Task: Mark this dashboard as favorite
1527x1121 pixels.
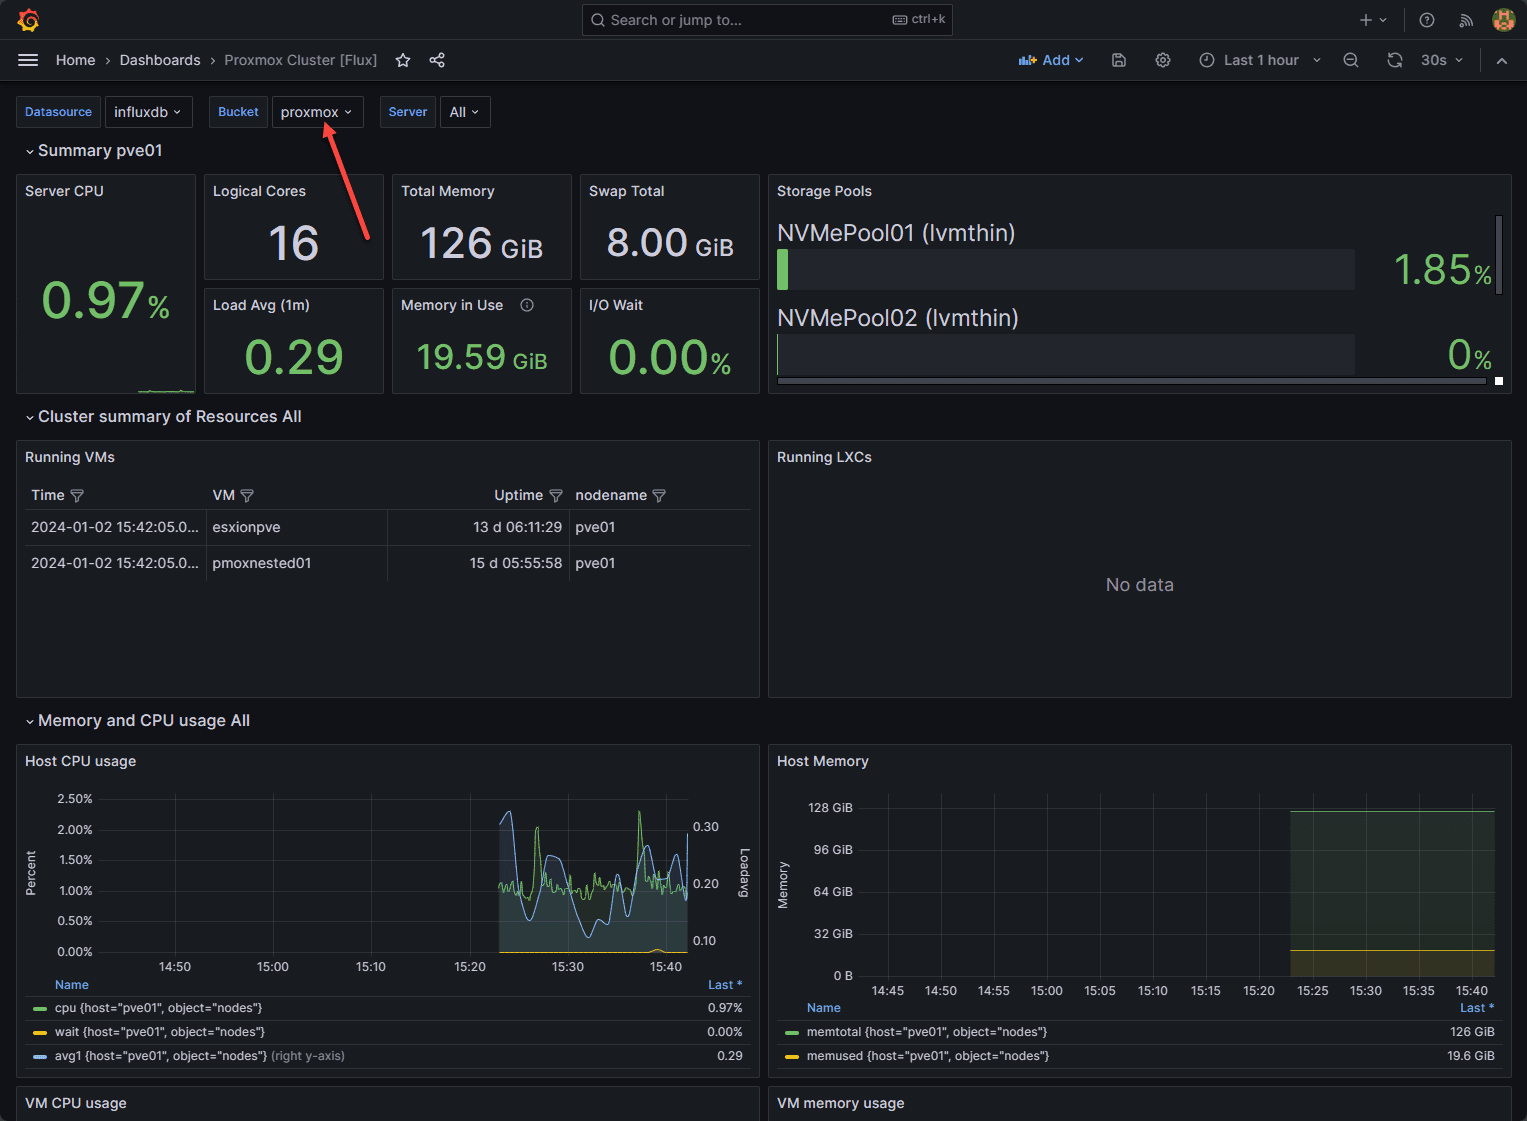Action: pyautogui.click(x=403, y=60)
